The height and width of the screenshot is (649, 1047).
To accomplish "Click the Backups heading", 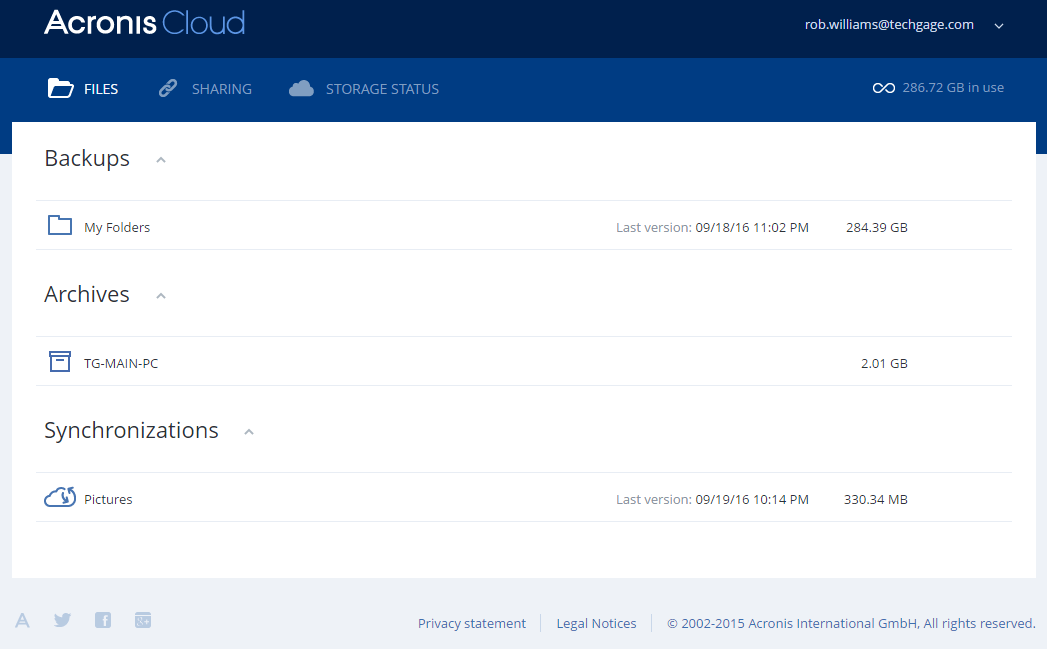I will pyautogui.click(x=87, y=159).
